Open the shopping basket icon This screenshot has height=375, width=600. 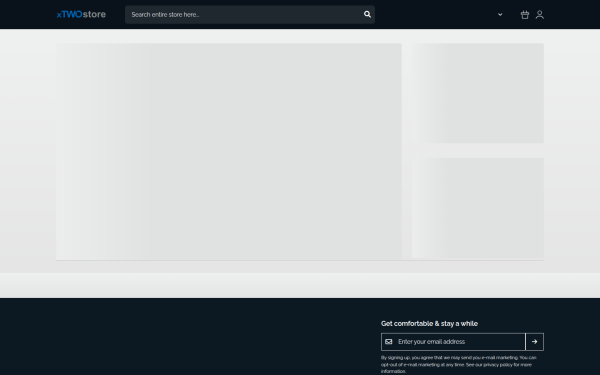(525, 15)
